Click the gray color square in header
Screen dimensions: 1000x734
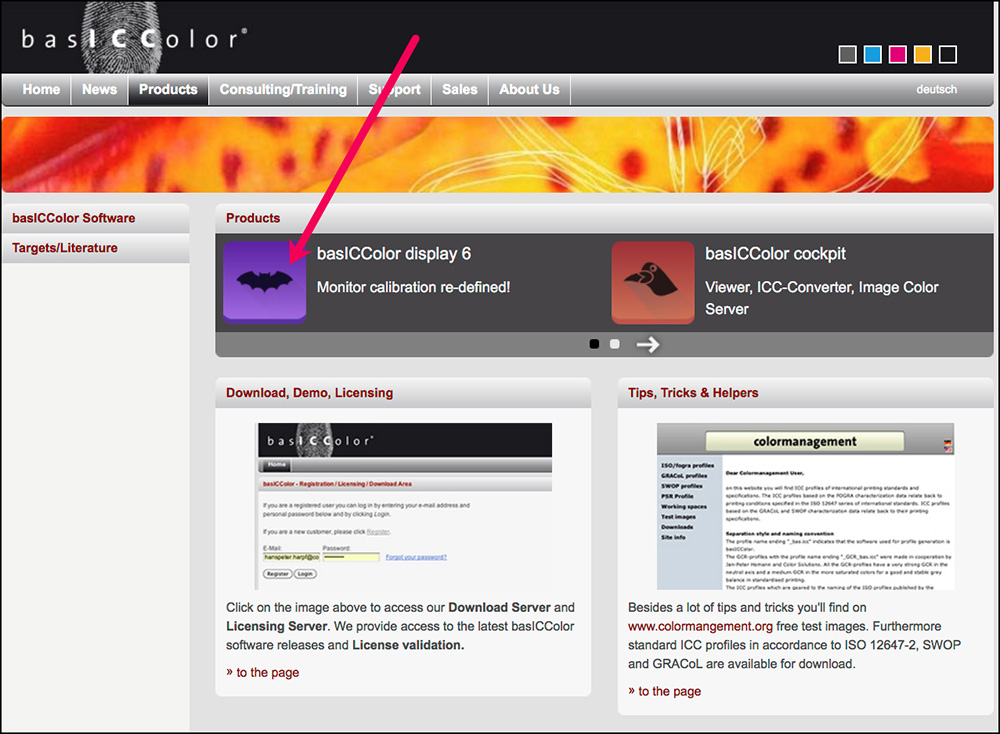847,54
